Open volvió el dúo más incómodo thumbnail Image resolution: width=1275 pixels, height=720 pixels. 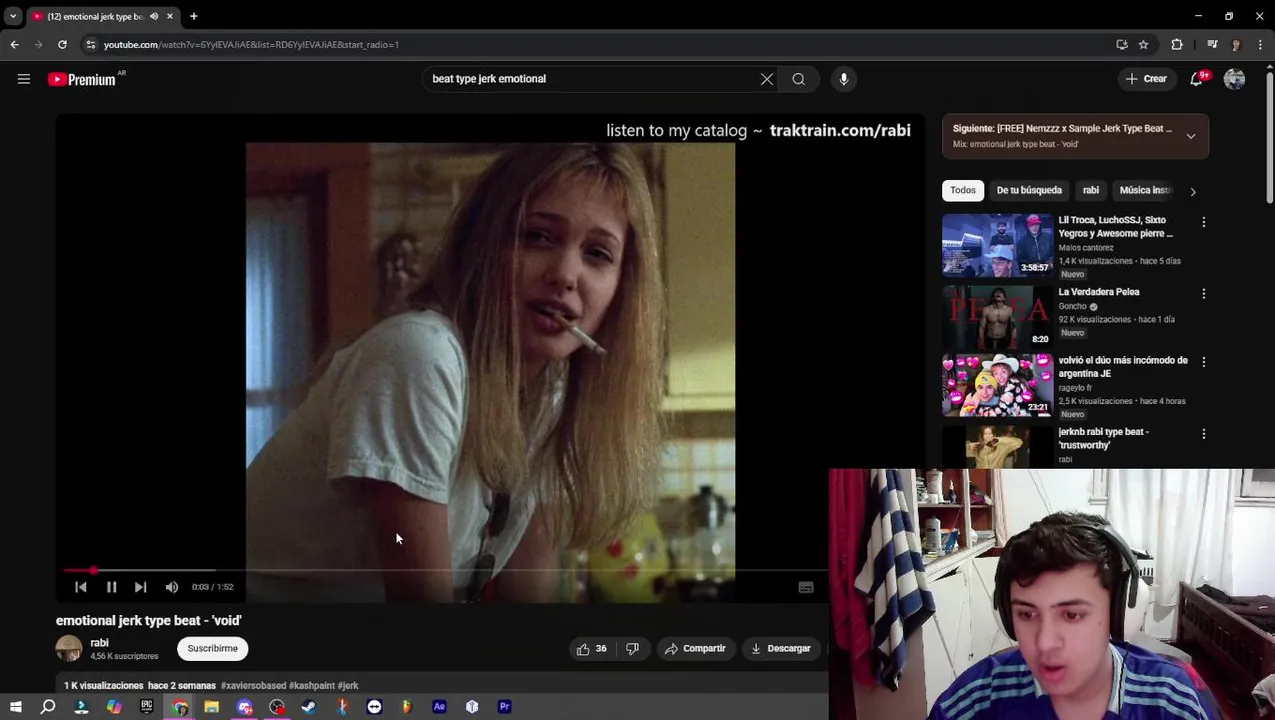click(x=997, y=385)
